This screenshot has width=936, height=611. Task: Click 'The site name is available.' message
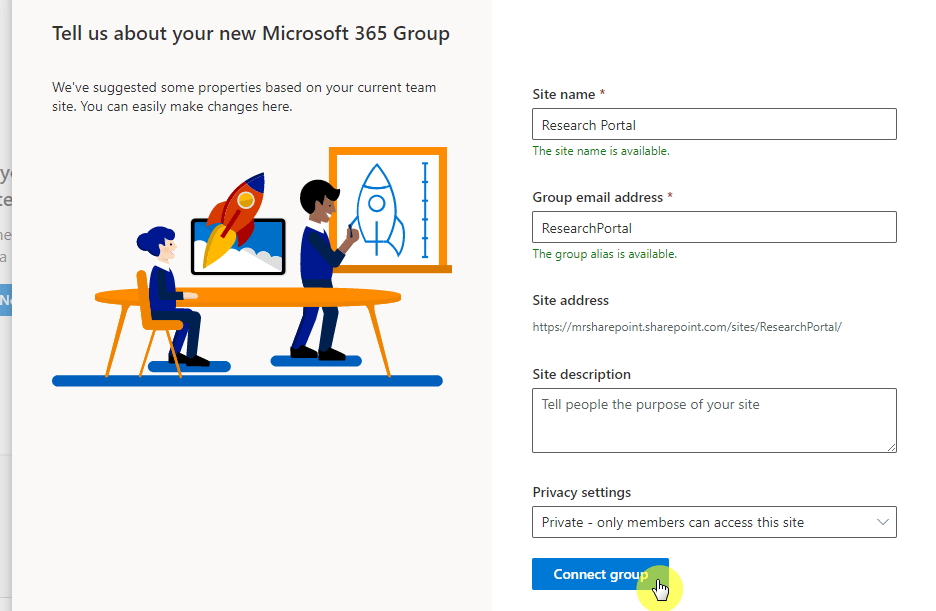click(601, 151)
